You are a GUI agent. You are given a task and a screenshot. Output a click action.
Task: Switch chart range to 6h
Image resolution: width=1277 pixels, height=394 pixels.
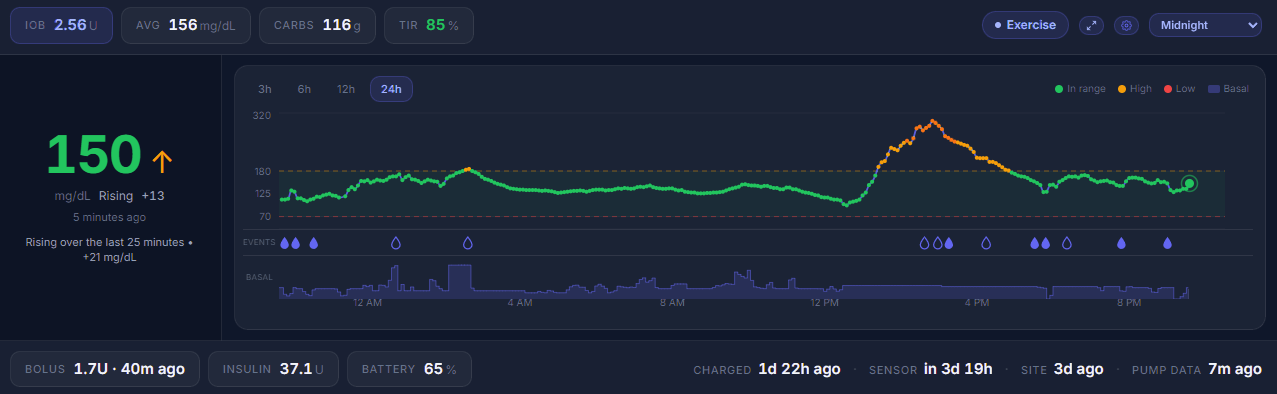tap(304, 89)
